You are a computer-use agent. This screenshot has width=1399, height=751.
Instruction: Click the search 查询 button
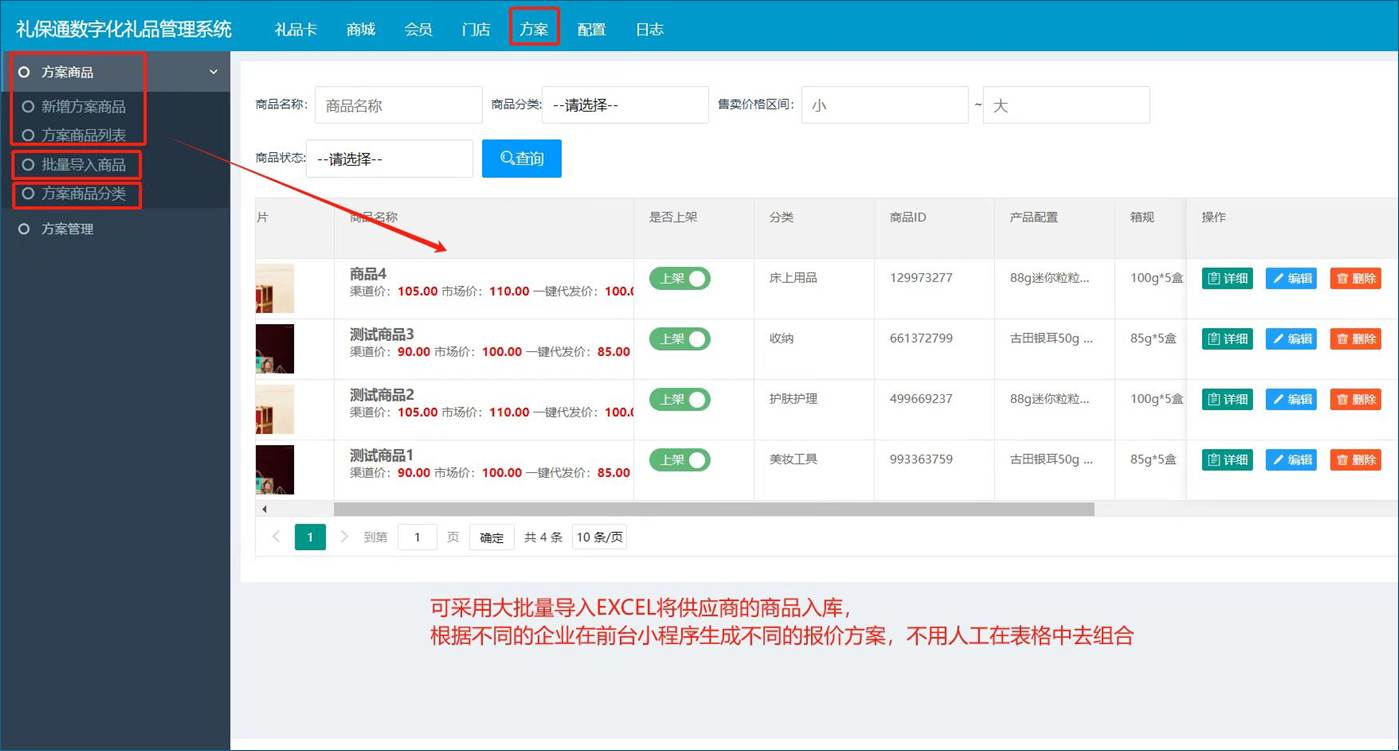click(x=521, y=158)
